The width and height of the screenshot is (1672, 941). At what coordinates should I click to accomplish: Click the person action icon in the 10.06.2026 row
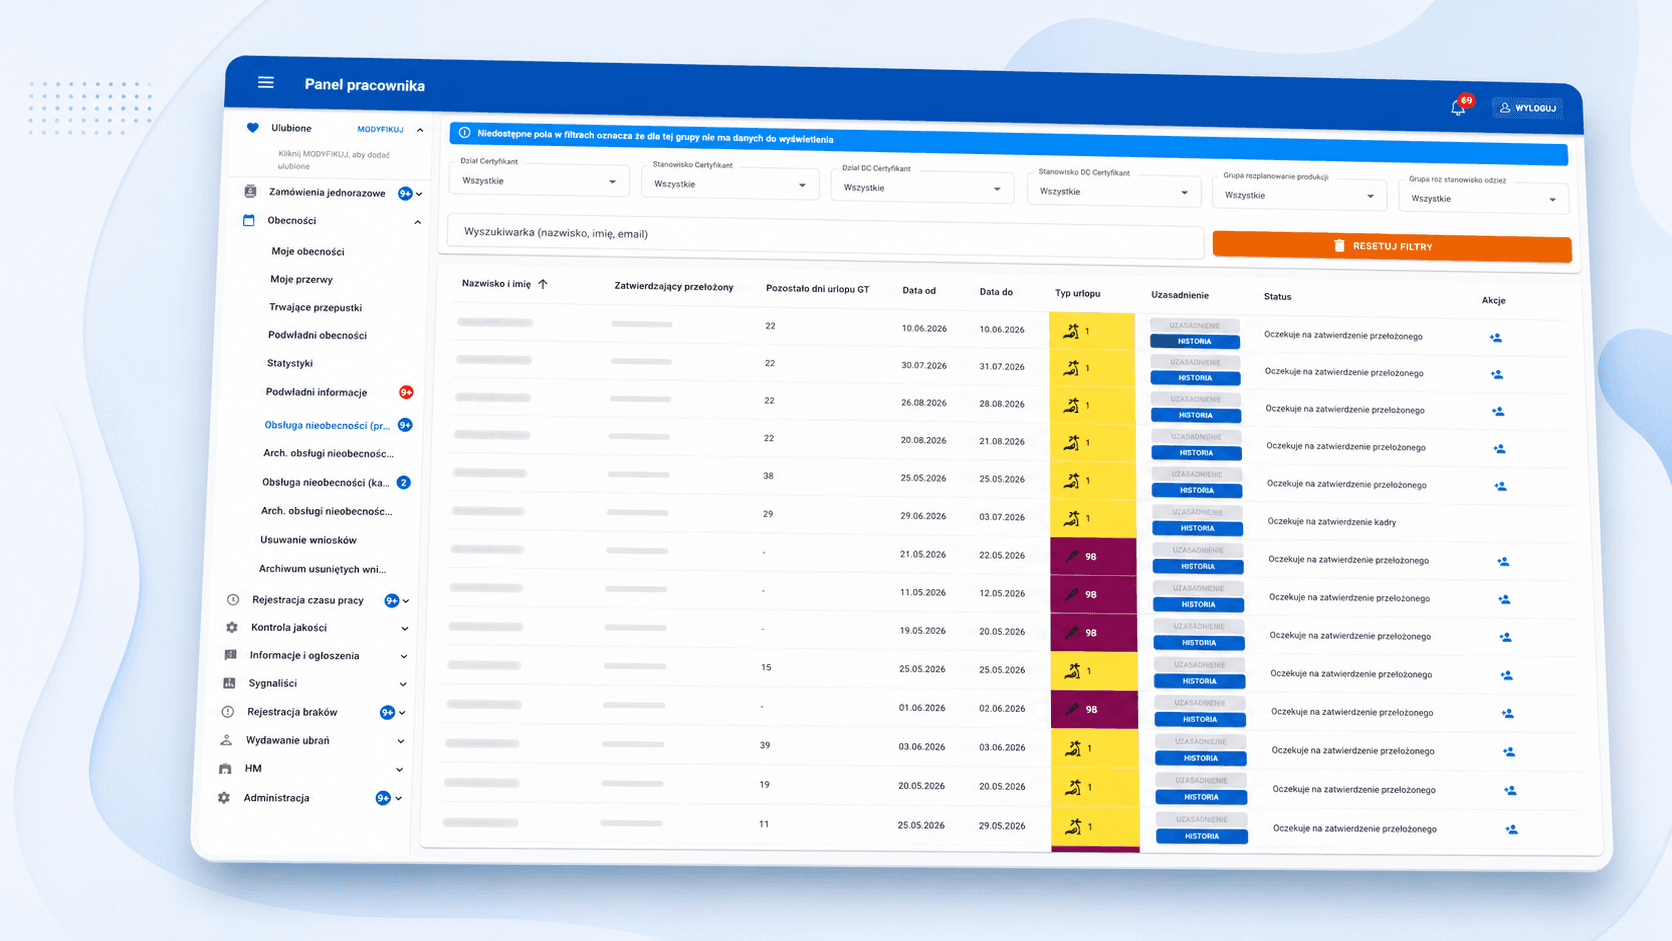point(1496,338)
